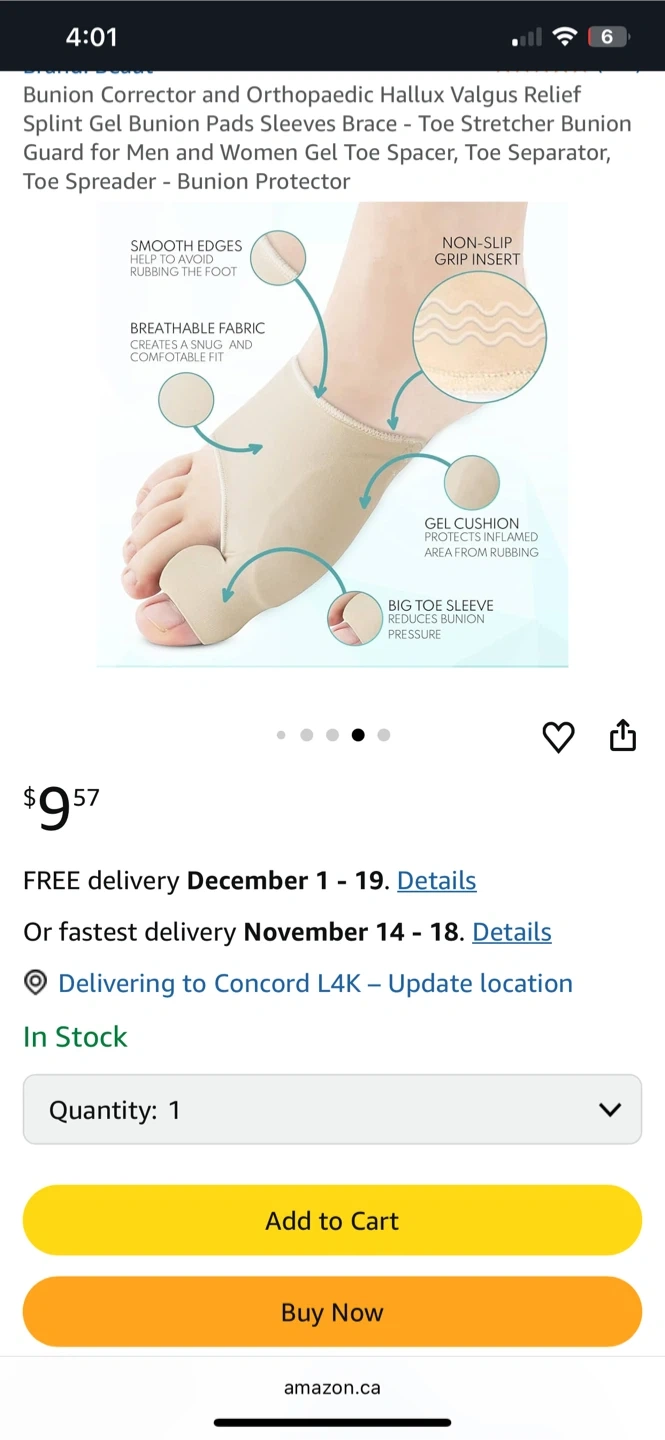
Task: Select the active fourth carousel dot
Action: click(x=358, y=735)
